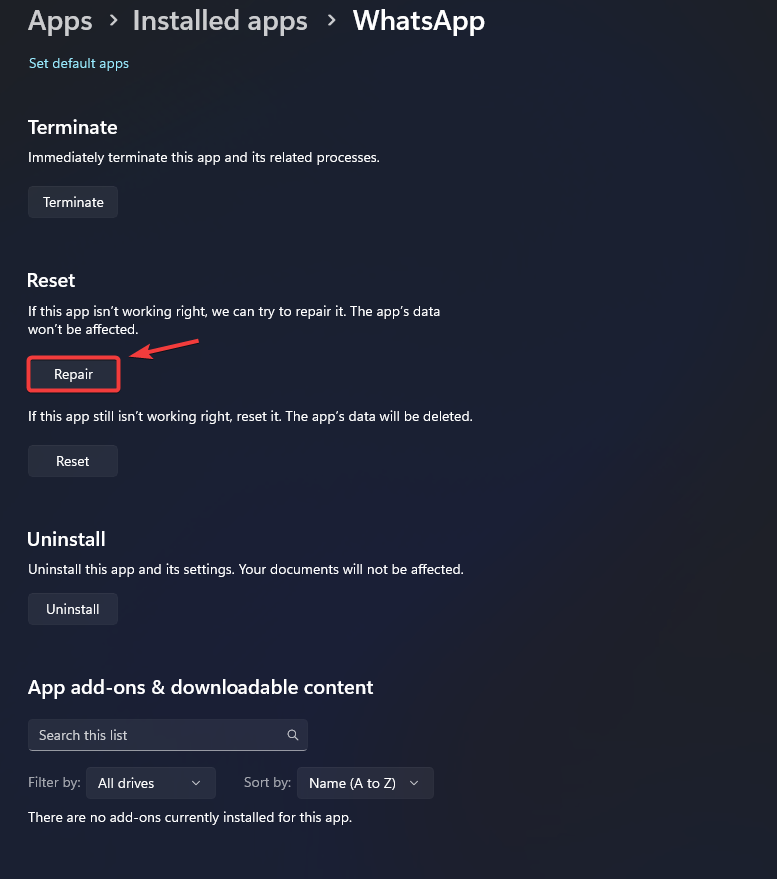777x879 pixels.
Task: Return to Installed apps from breadcrumb
Action: click(219, 20)
